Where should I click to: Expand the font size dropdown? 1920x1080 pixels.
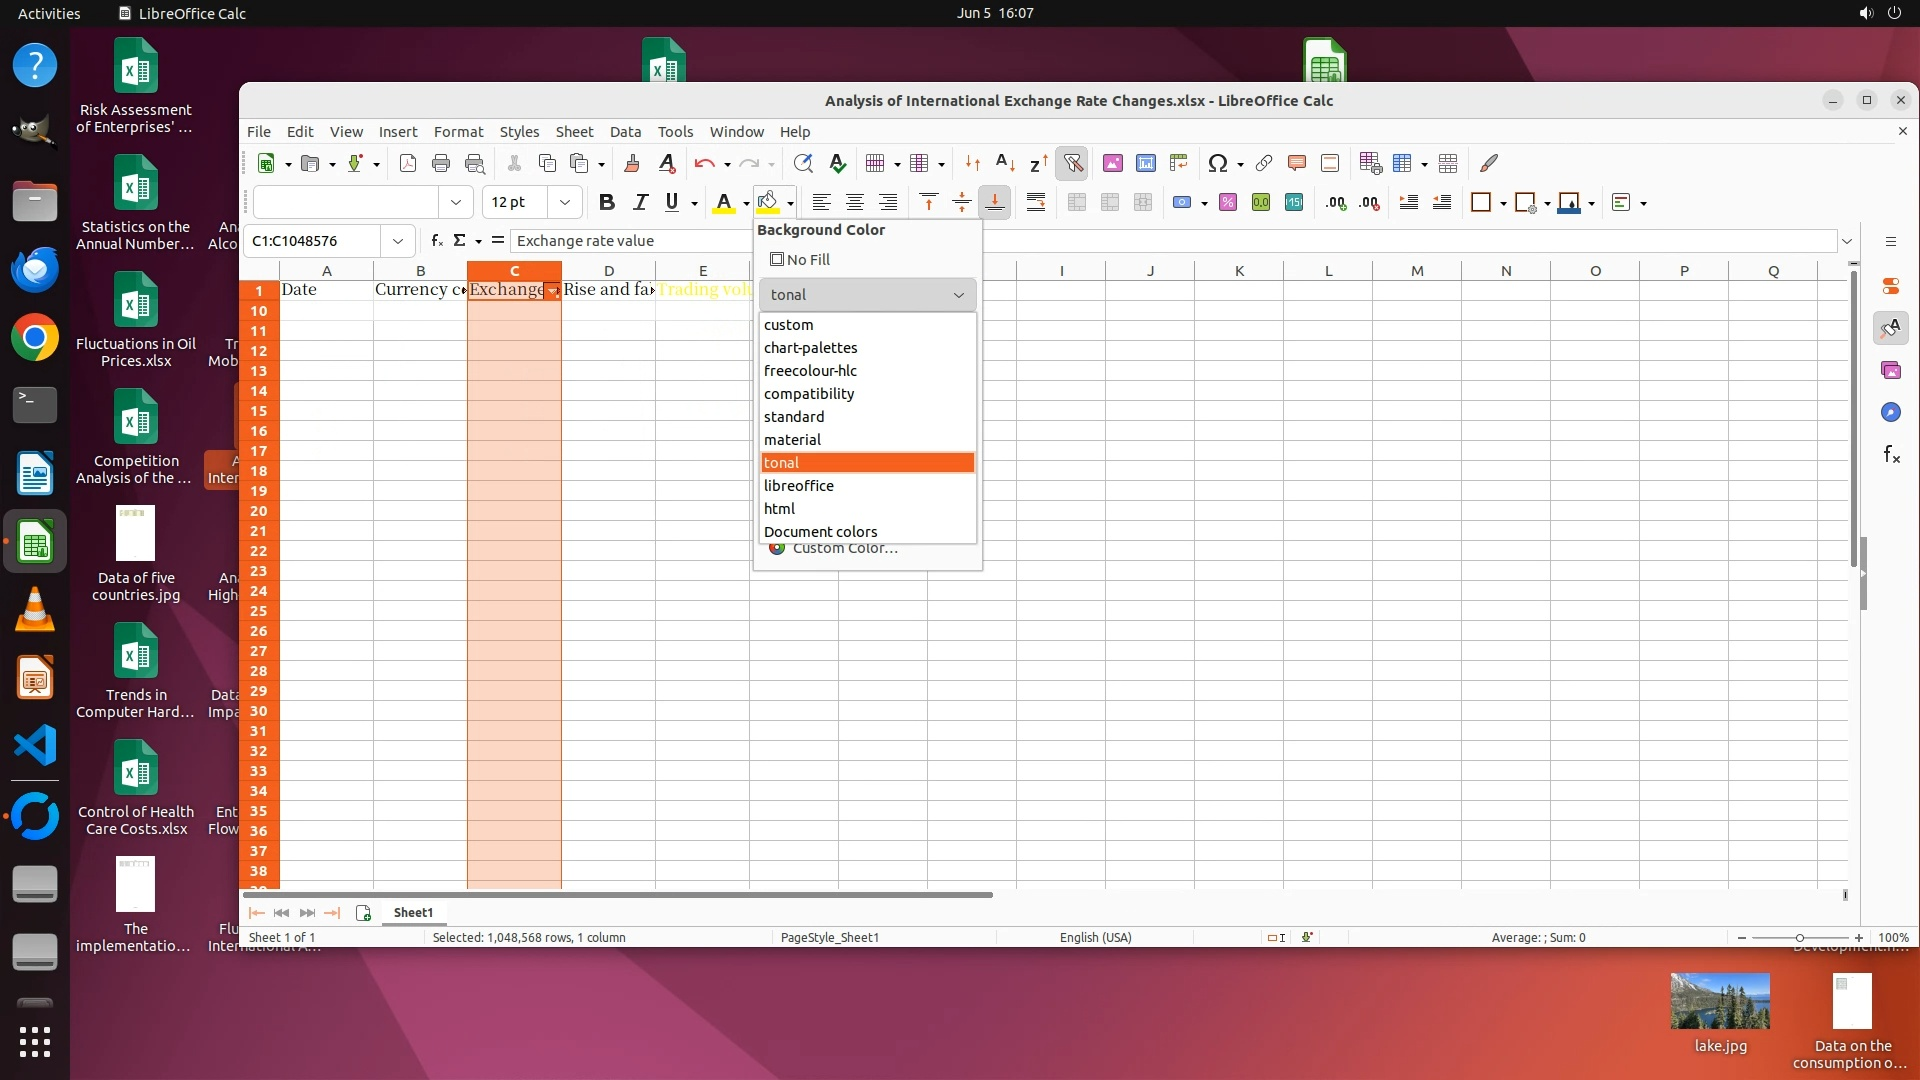click(565, 203)
